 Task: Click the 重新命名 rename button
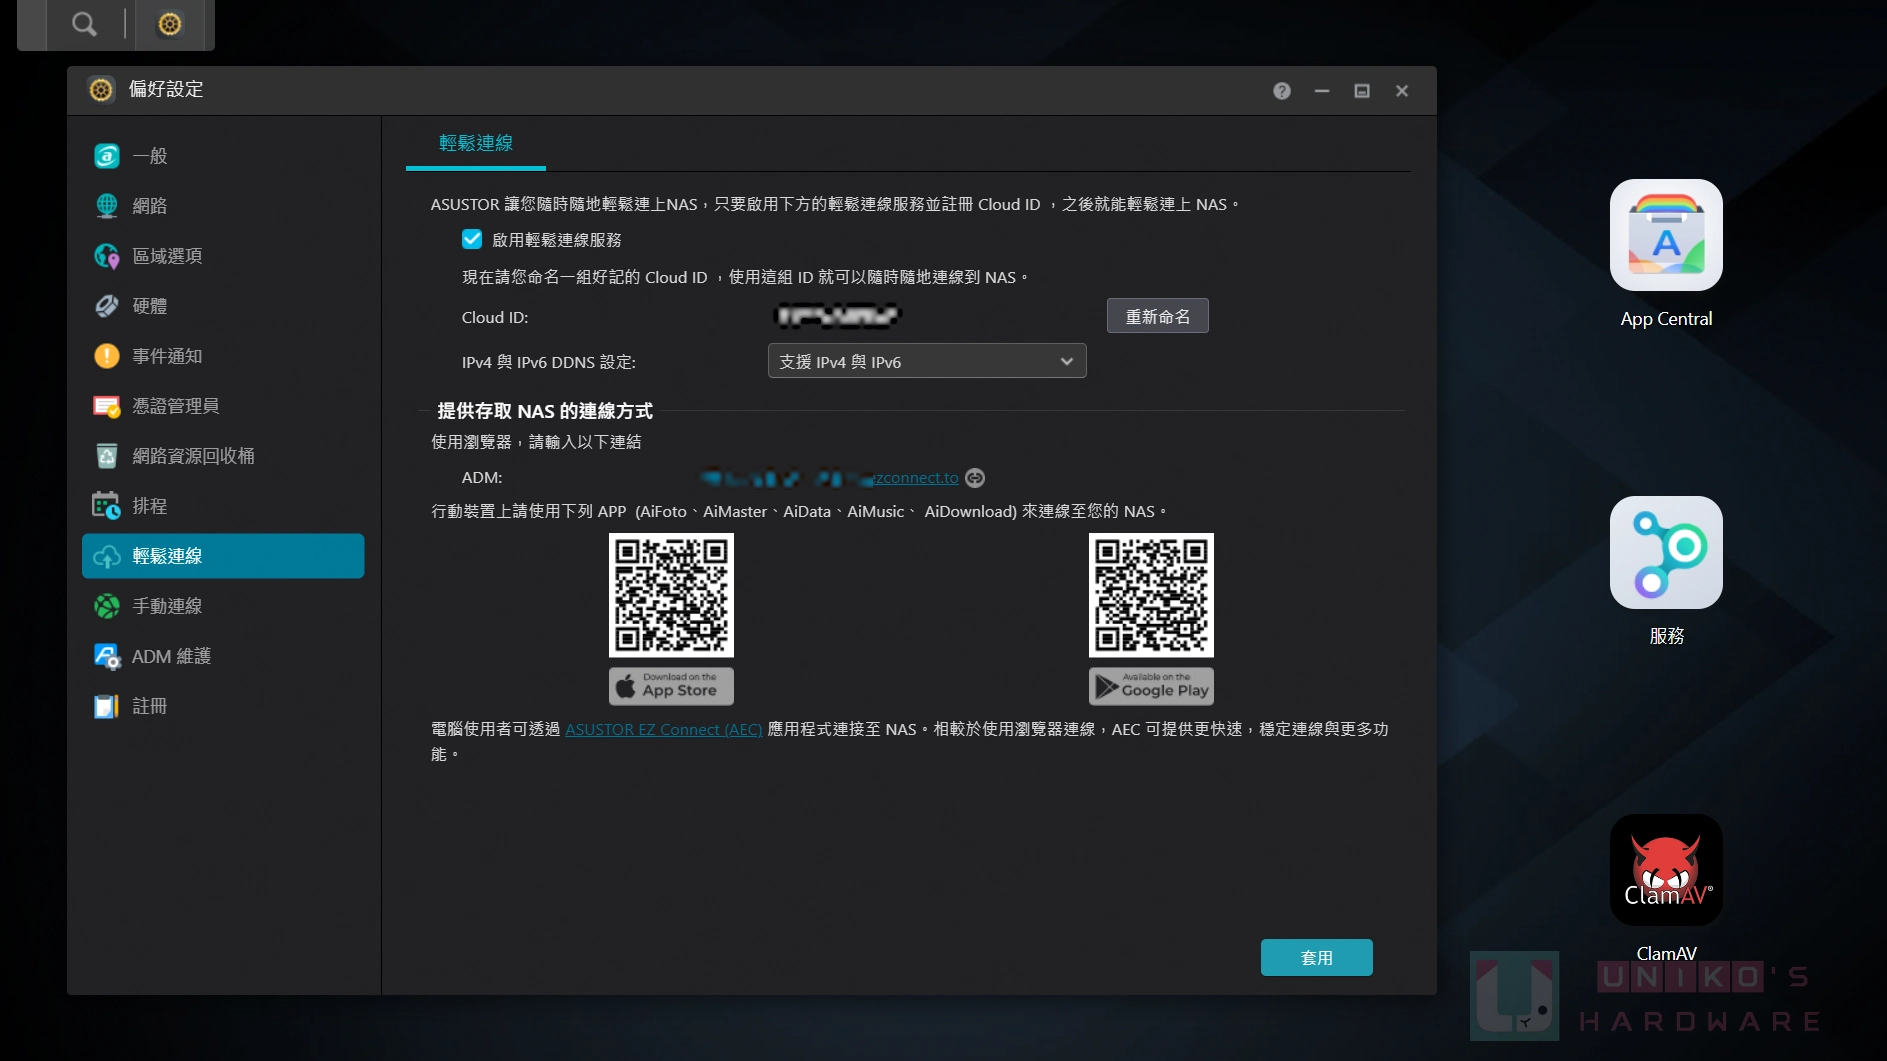click(x=1158, y=316)
